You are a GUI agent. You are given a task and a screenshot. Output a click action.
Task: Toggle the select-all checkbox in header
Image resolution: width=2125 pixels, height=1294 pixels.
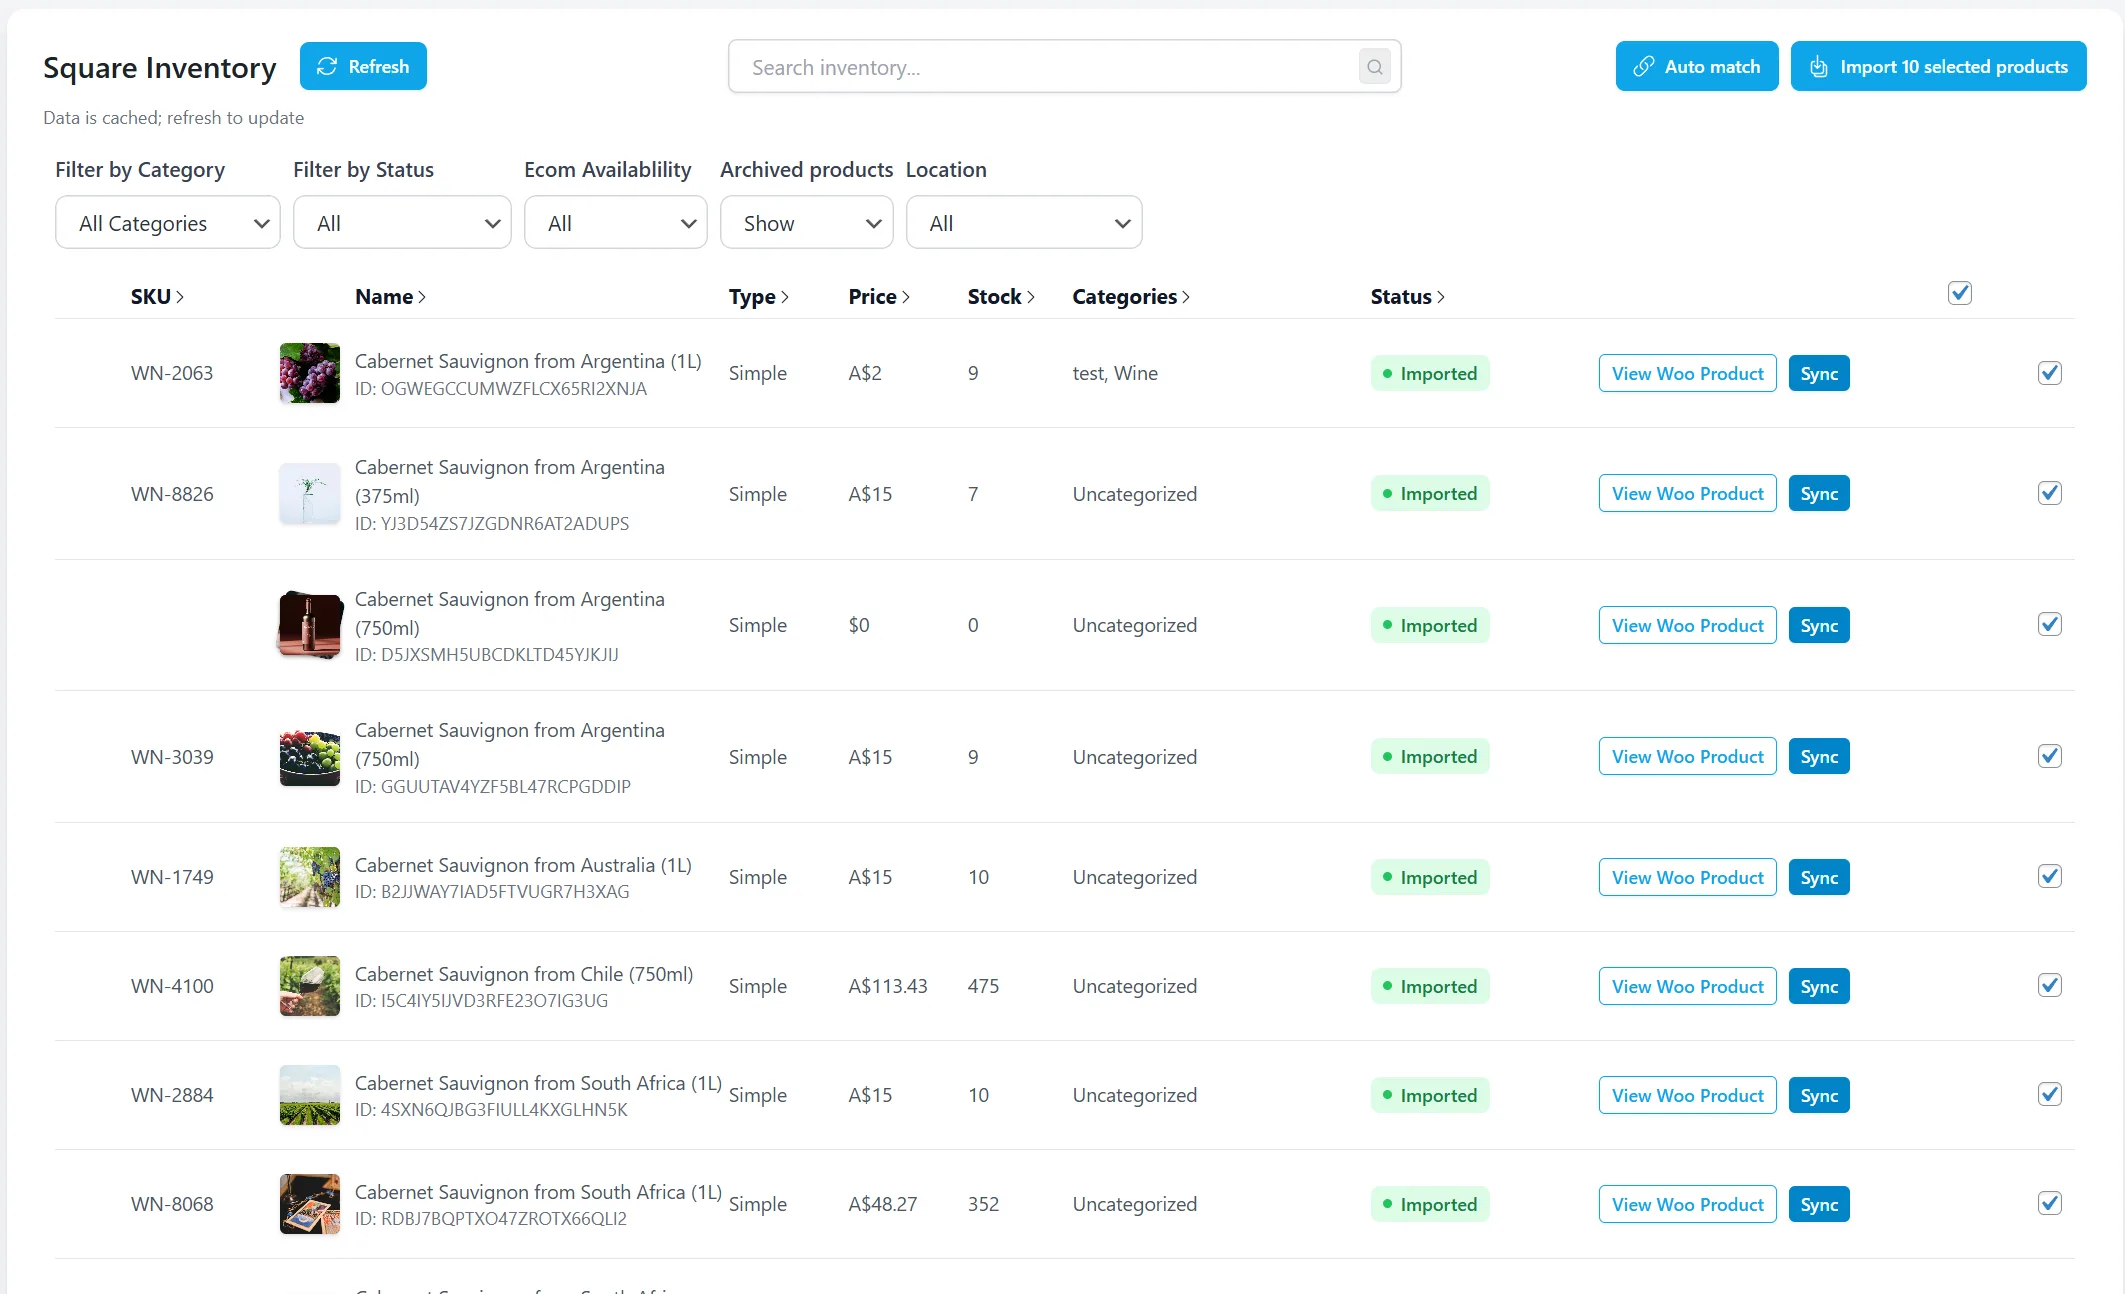1959,293
